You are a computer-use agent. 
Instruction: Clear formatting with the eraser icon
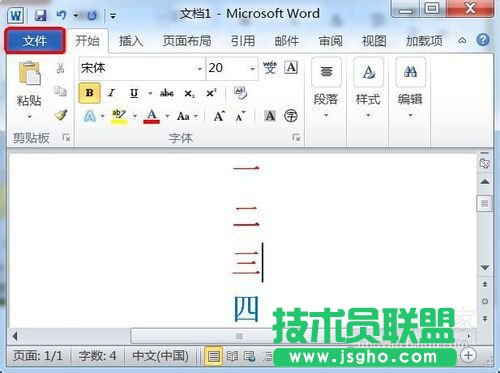pyautogui.click(x=240, y=93)
